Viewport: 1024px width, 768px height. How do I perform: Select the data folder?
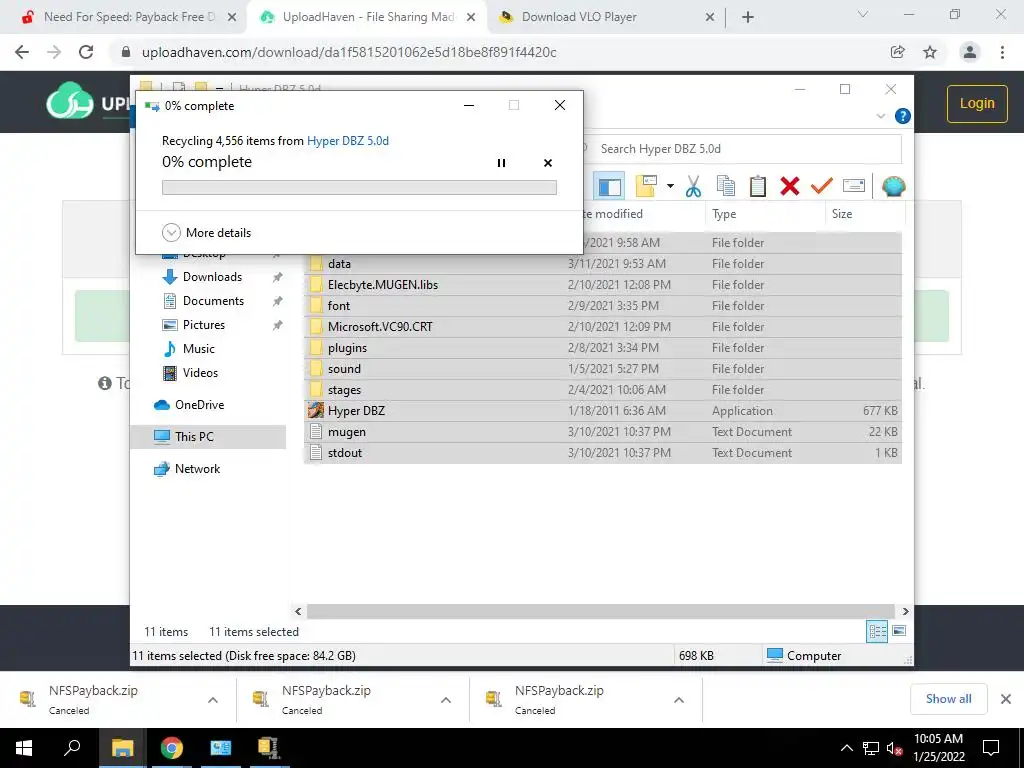[603, 264]
